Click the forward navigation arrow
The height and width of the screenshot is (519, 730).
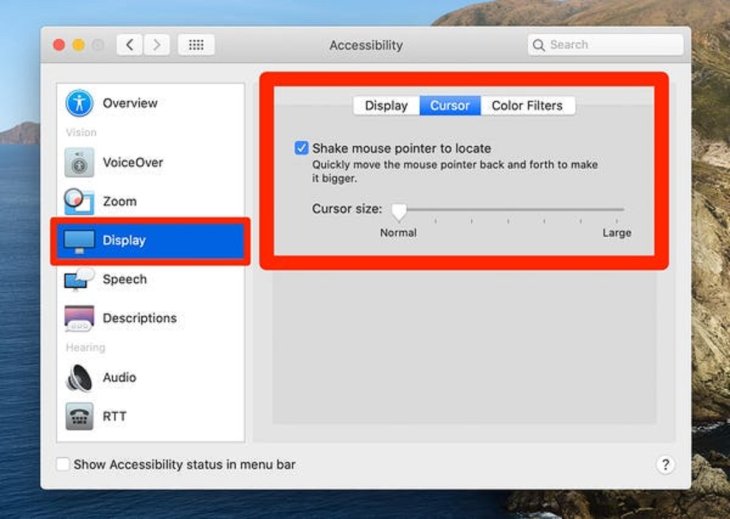(x=156, y=45)
